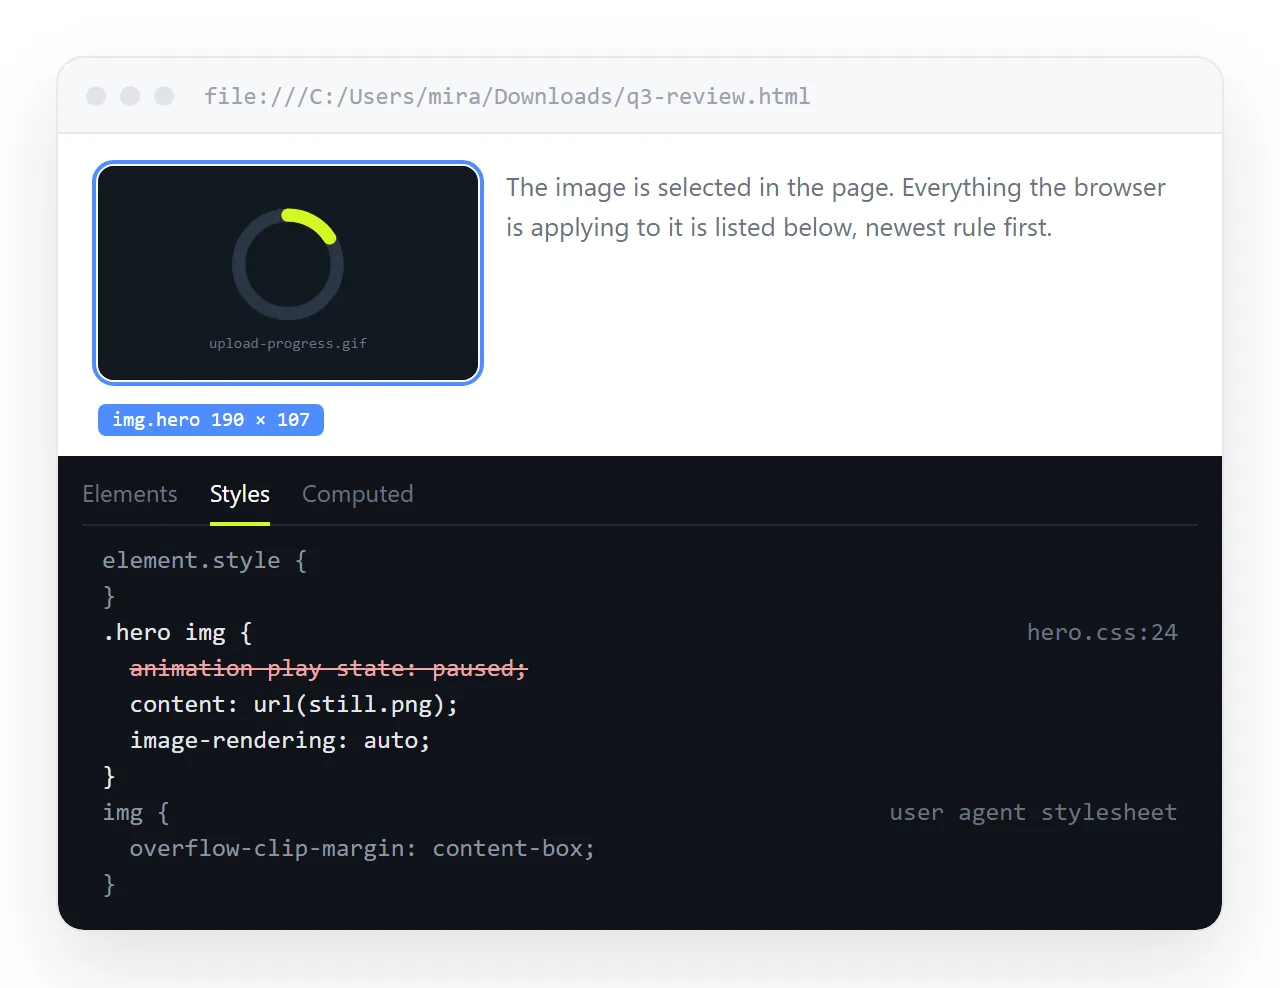The width and height of the screenshot is (1280, 988).
Task: Open the hero.css:24 source link
Action: pos(1102,632)
